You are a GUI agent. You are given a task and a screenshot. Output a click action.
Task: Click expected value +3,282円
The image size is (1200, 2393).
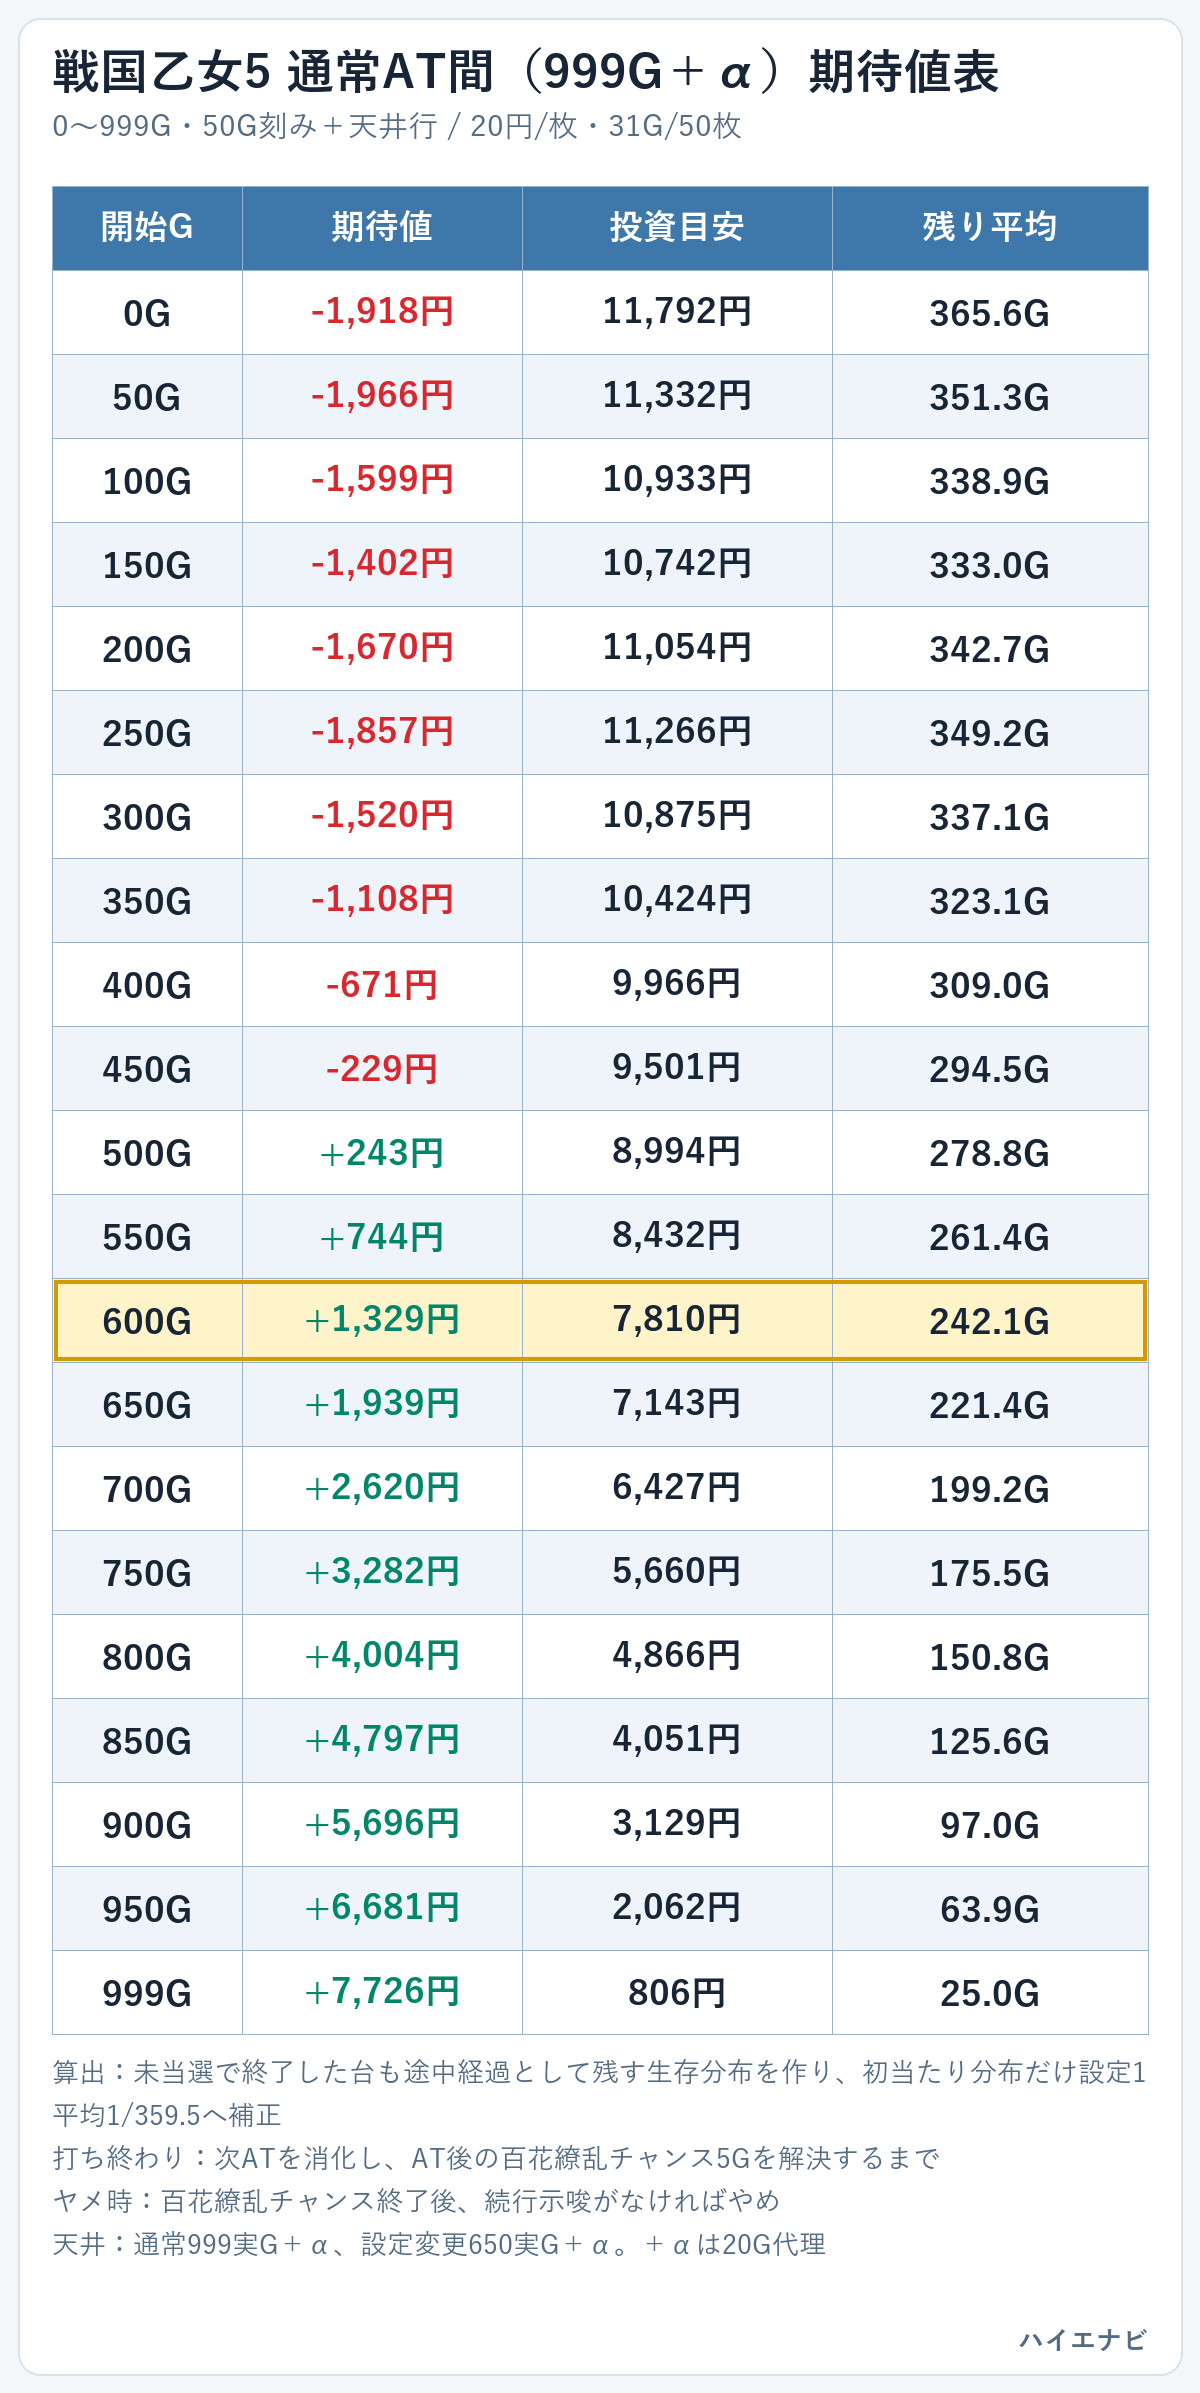(x=382, y=1572)
